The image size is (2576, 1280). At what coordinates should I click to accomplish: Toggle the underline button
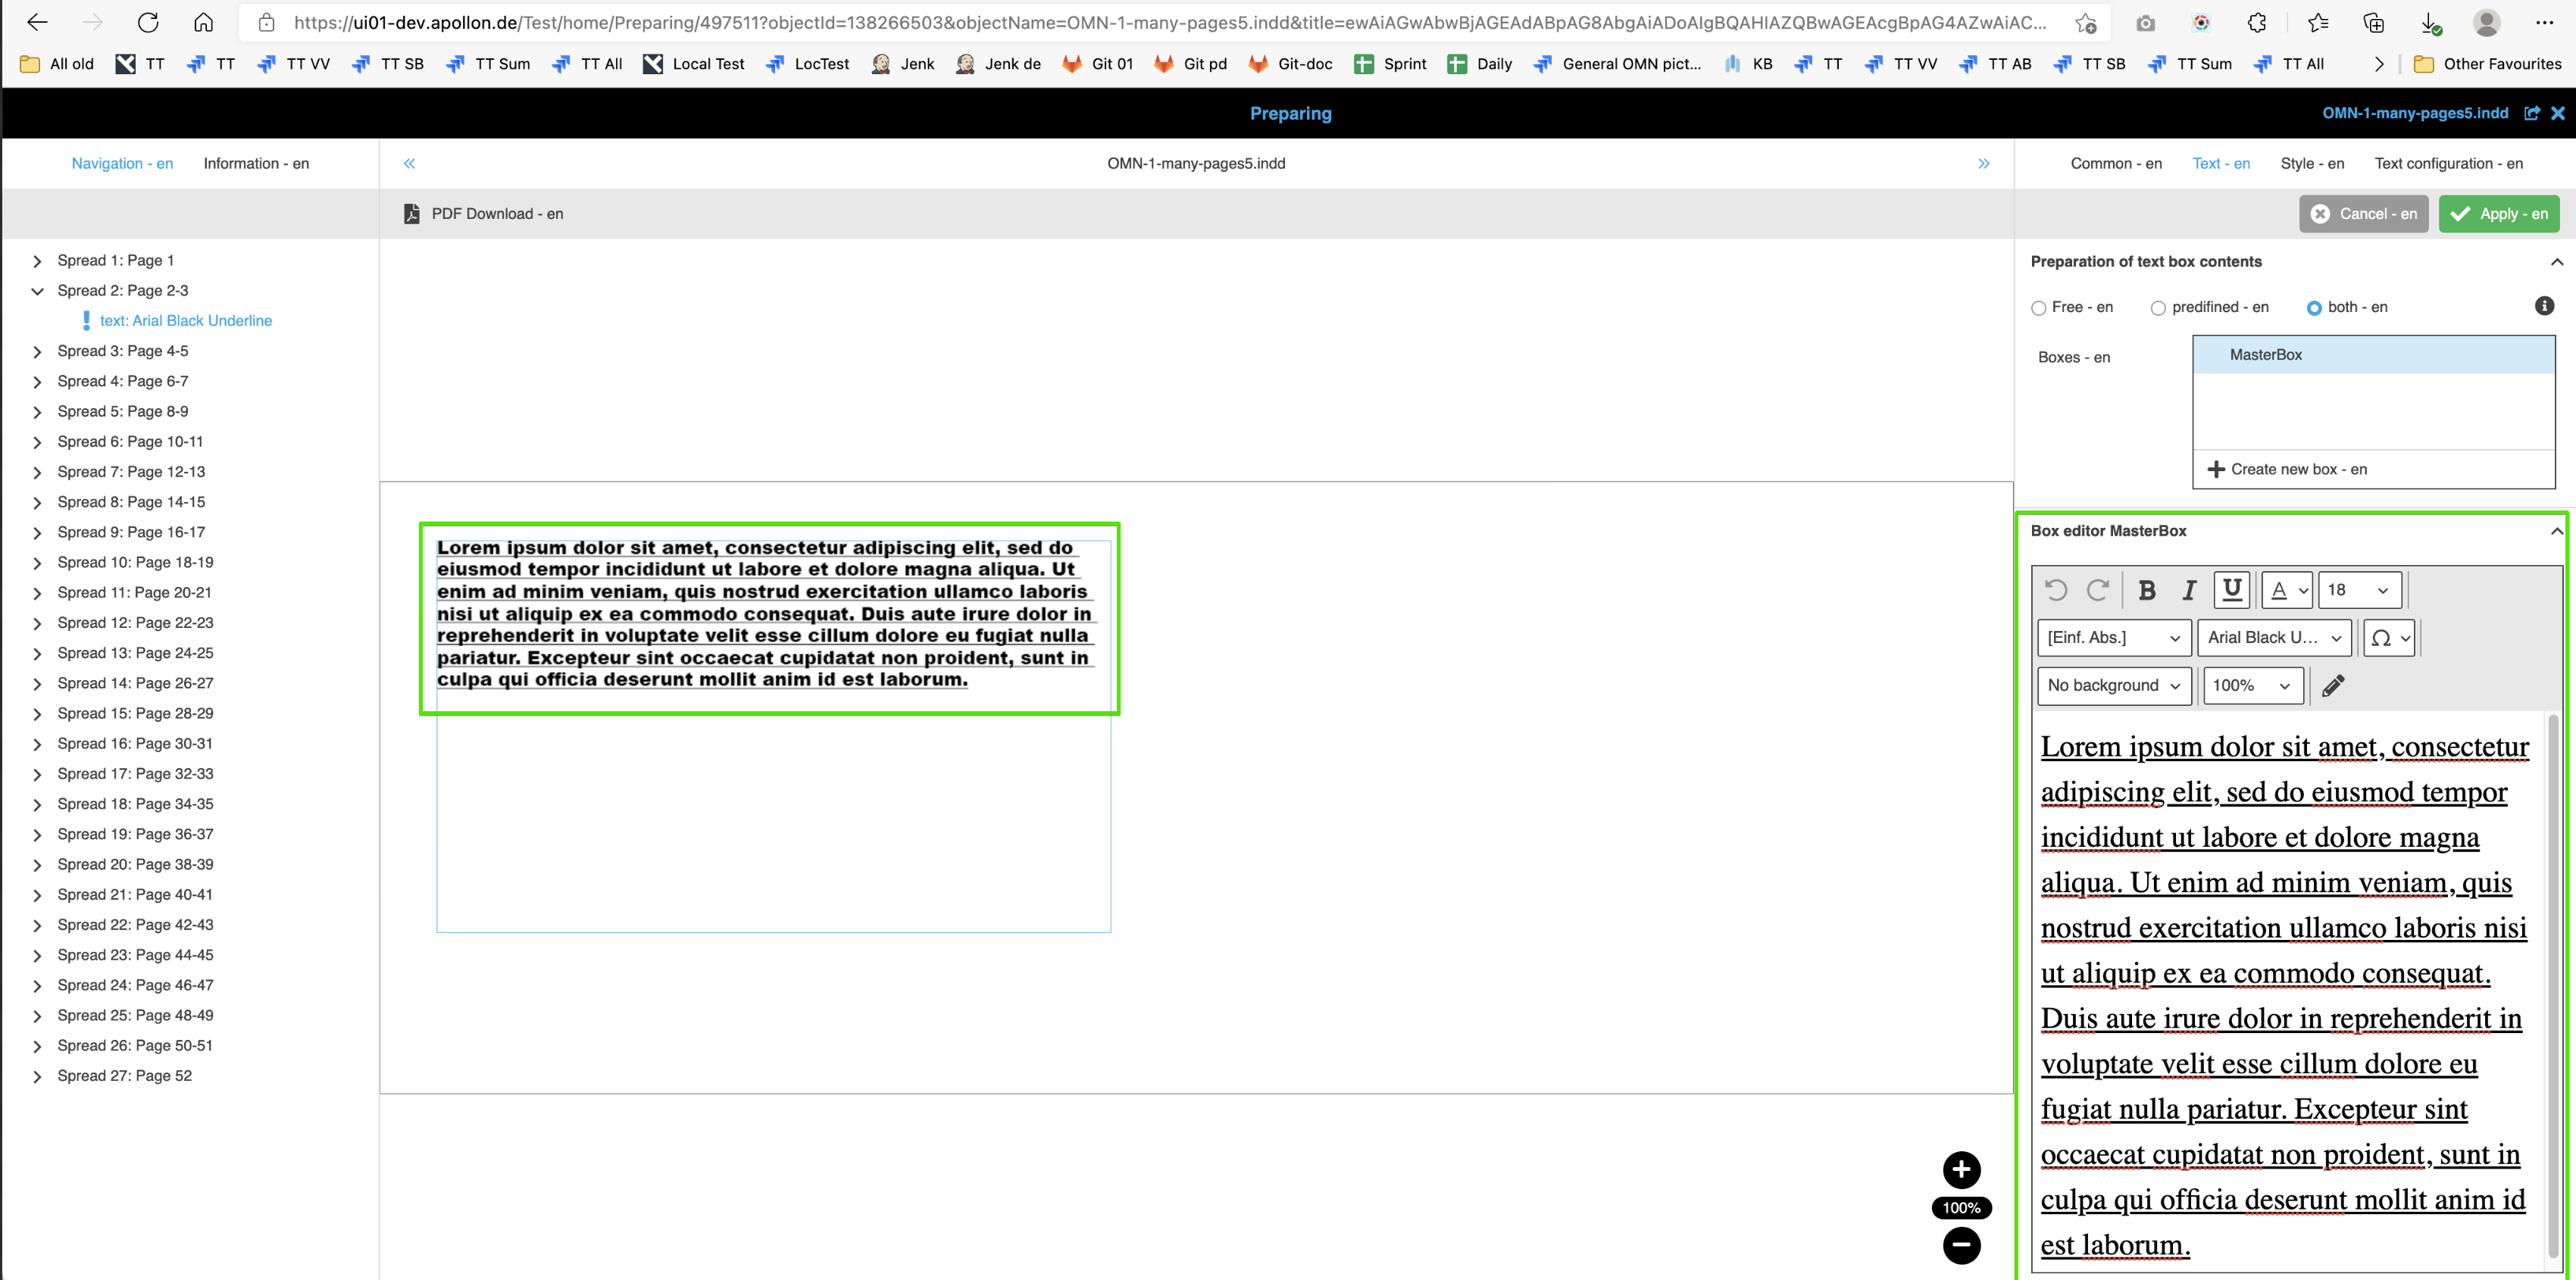2232,590
